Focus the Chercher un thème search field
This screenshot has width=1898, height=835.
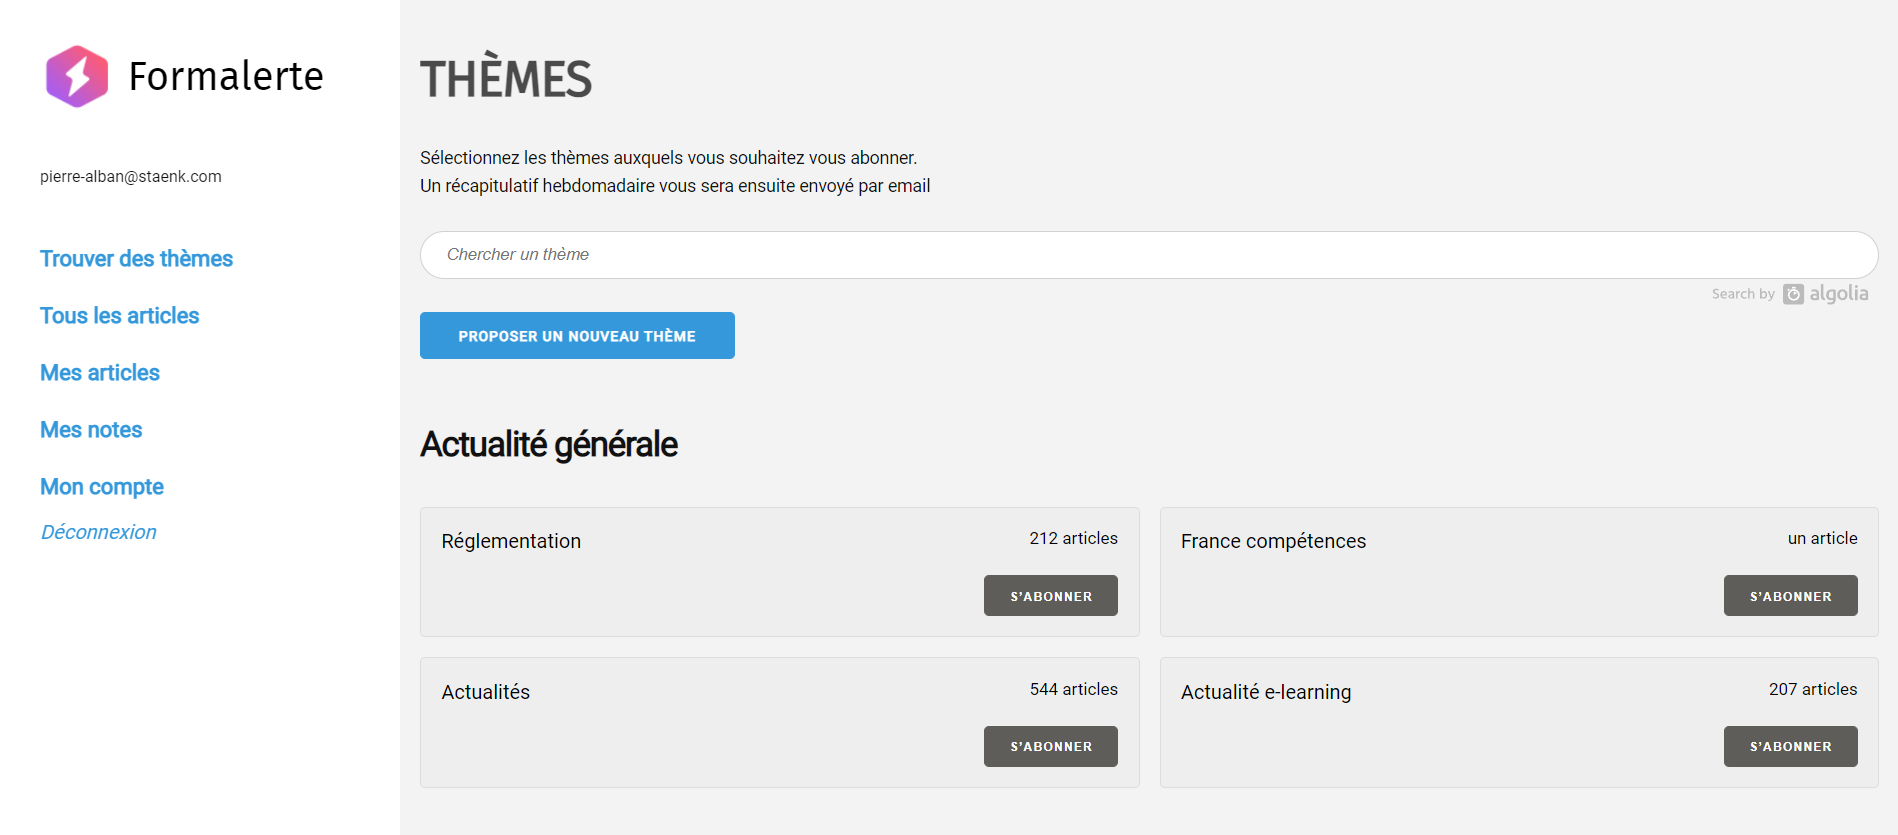pyautogui.click(x=1149, y=255)
